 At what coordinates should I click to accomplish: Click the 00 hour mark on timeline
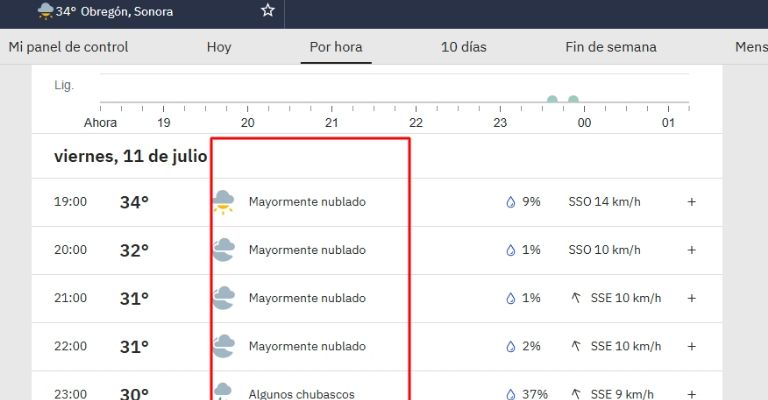(x=584, y=122)
